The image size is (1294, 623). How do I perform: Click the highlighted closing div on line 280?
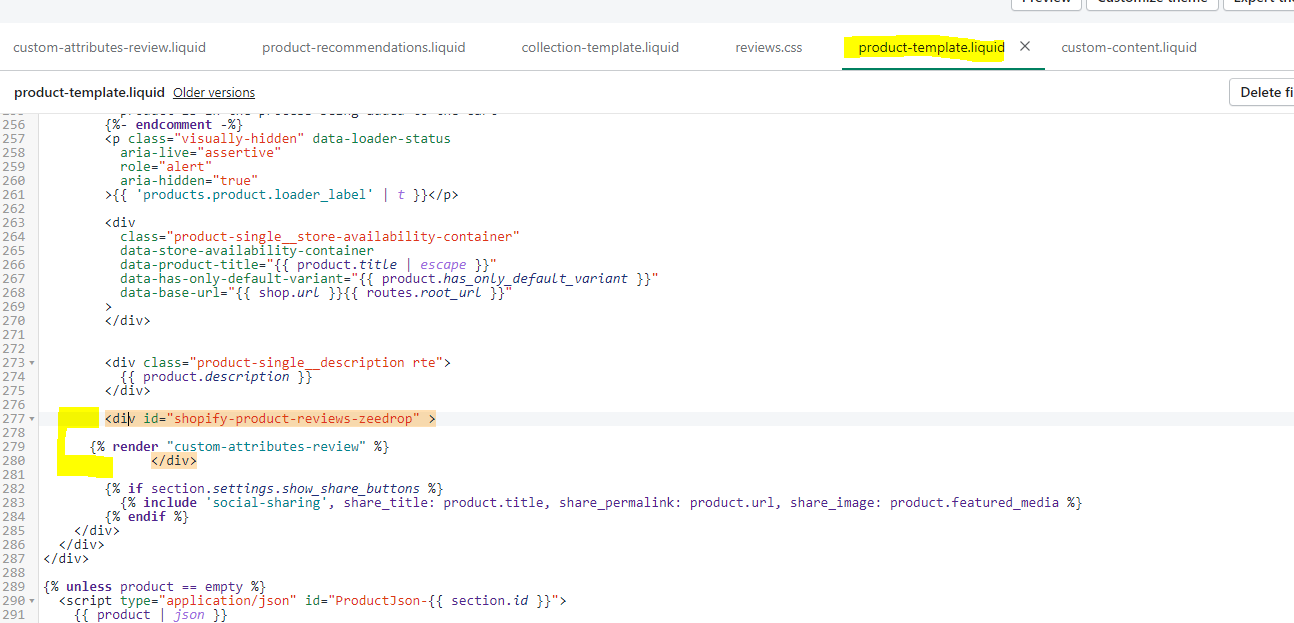pyautogui.click(x=174, y=460)
